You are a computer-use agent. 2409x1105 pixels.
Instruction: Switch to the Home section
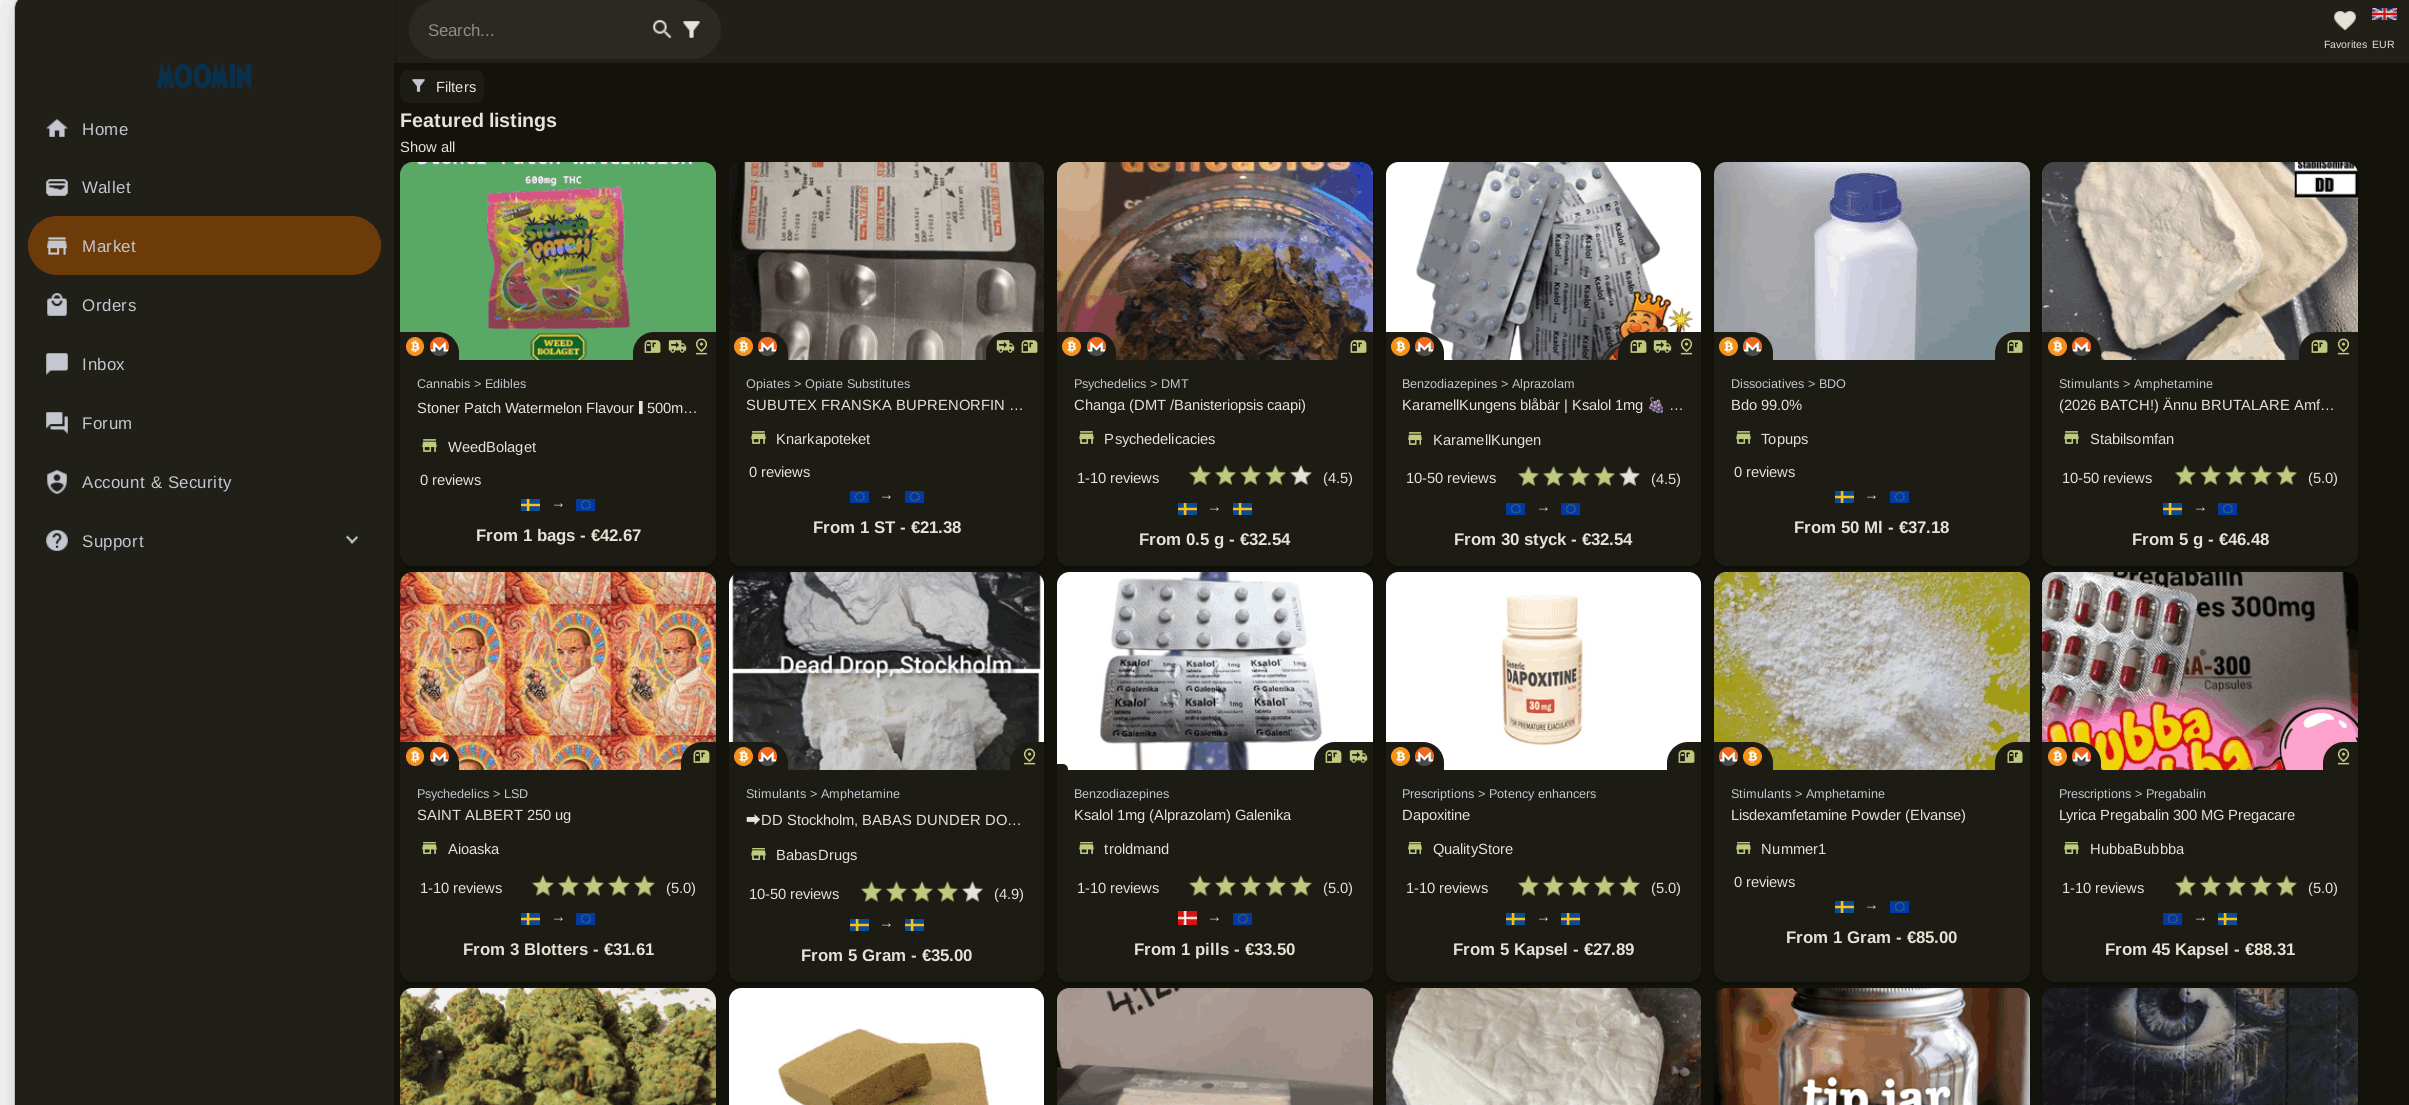(x=103, y=129)
